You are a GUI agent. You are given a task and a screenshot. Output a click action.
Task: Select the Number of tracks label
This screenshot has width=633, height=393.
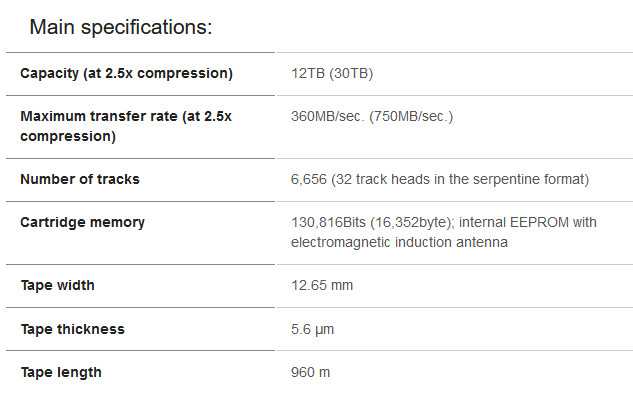[80, 179]
